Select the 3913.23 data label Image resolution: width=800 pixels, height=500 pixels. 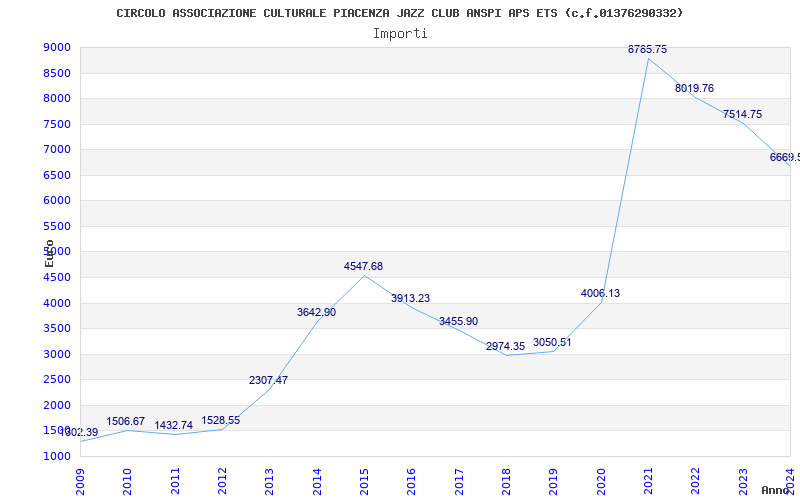point(410,299)
